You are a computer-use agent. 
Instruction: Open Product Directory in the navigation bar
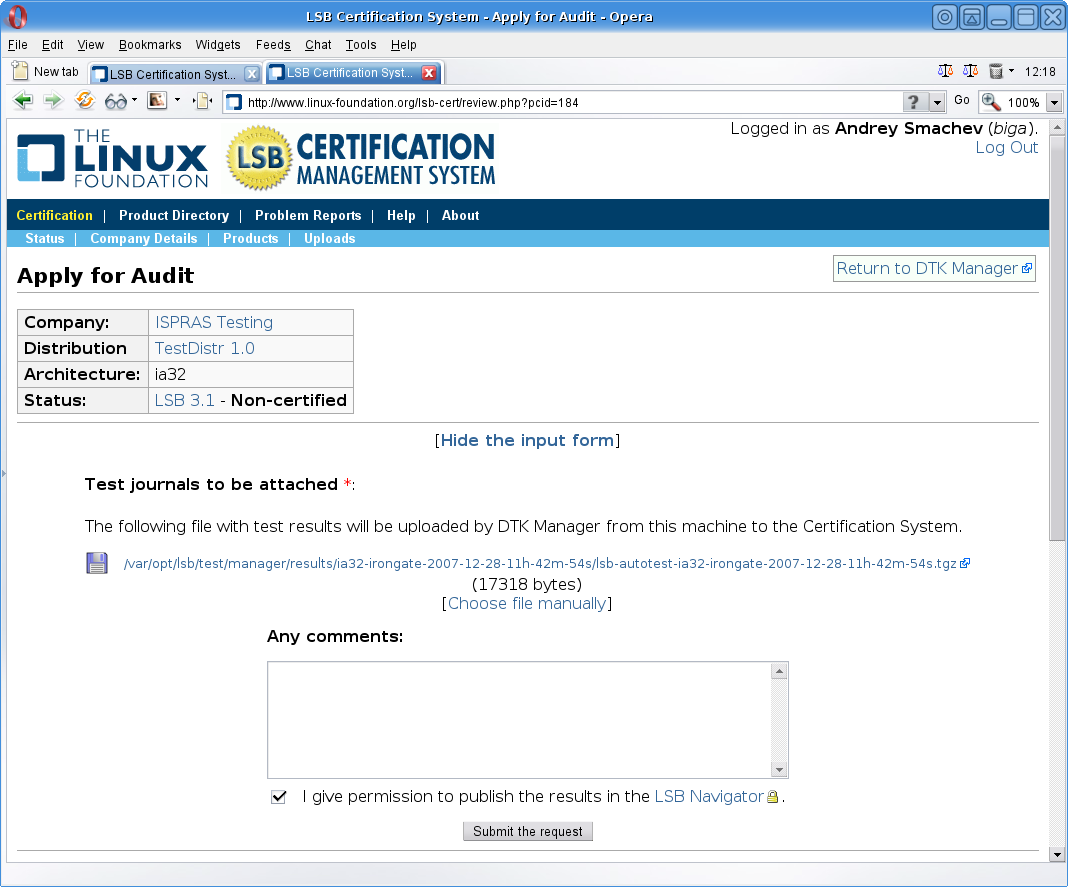(174, 215)
